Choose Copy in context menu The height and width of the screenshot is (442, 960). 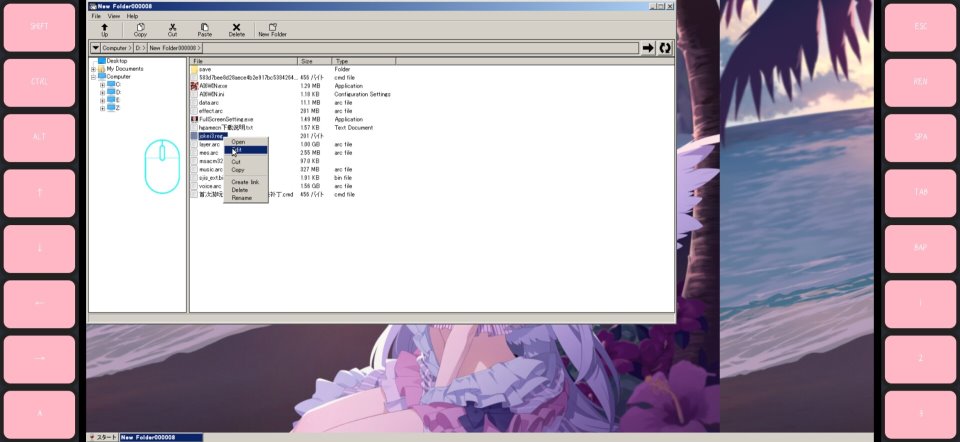coord(246,170)
